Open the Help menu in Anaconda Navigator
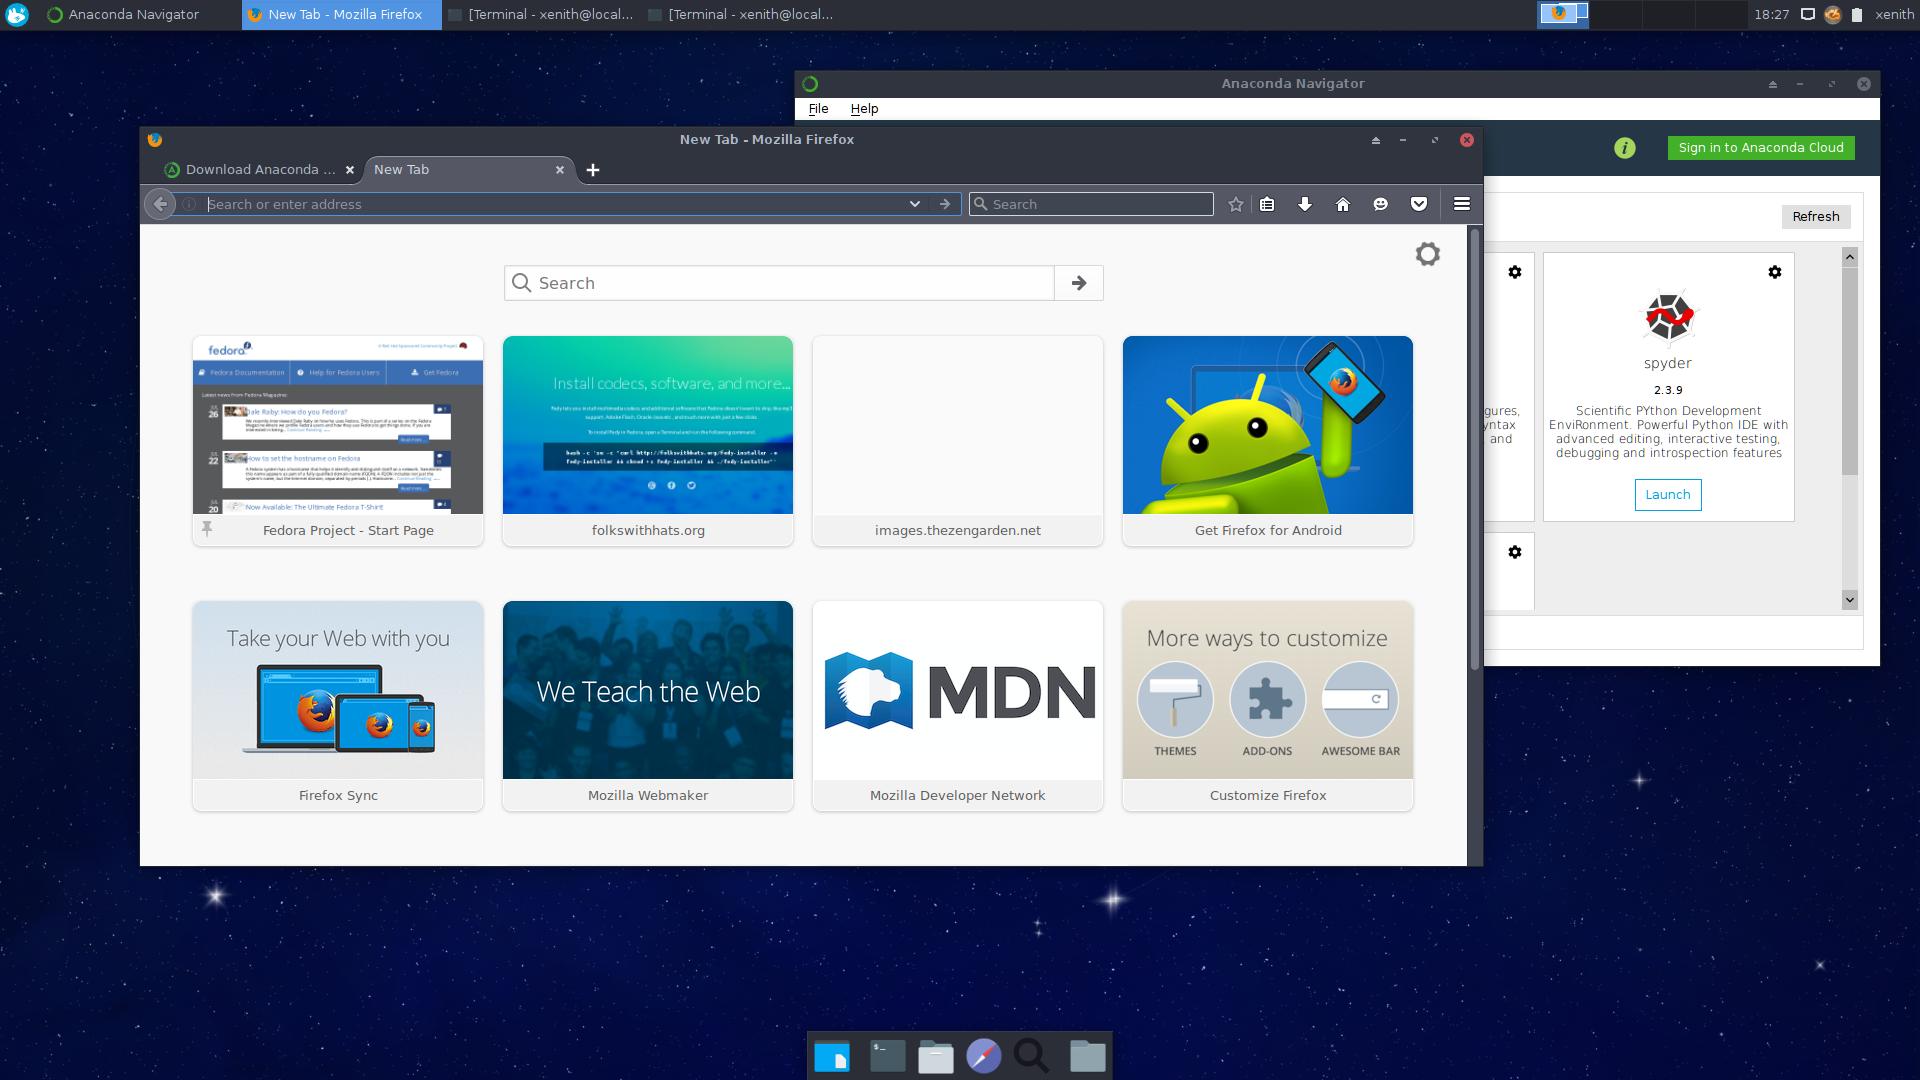The image size is (1920, 1080). point(864,109)
